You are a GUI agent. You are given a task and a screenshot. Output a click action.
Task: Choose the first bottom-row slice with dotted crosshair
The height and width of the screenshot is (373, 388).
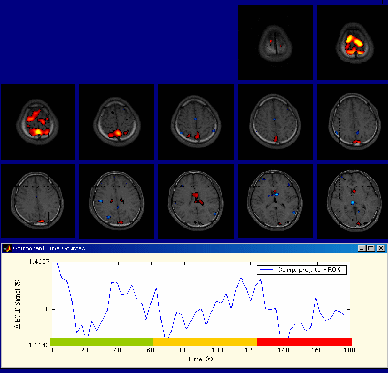coord(38,201)
